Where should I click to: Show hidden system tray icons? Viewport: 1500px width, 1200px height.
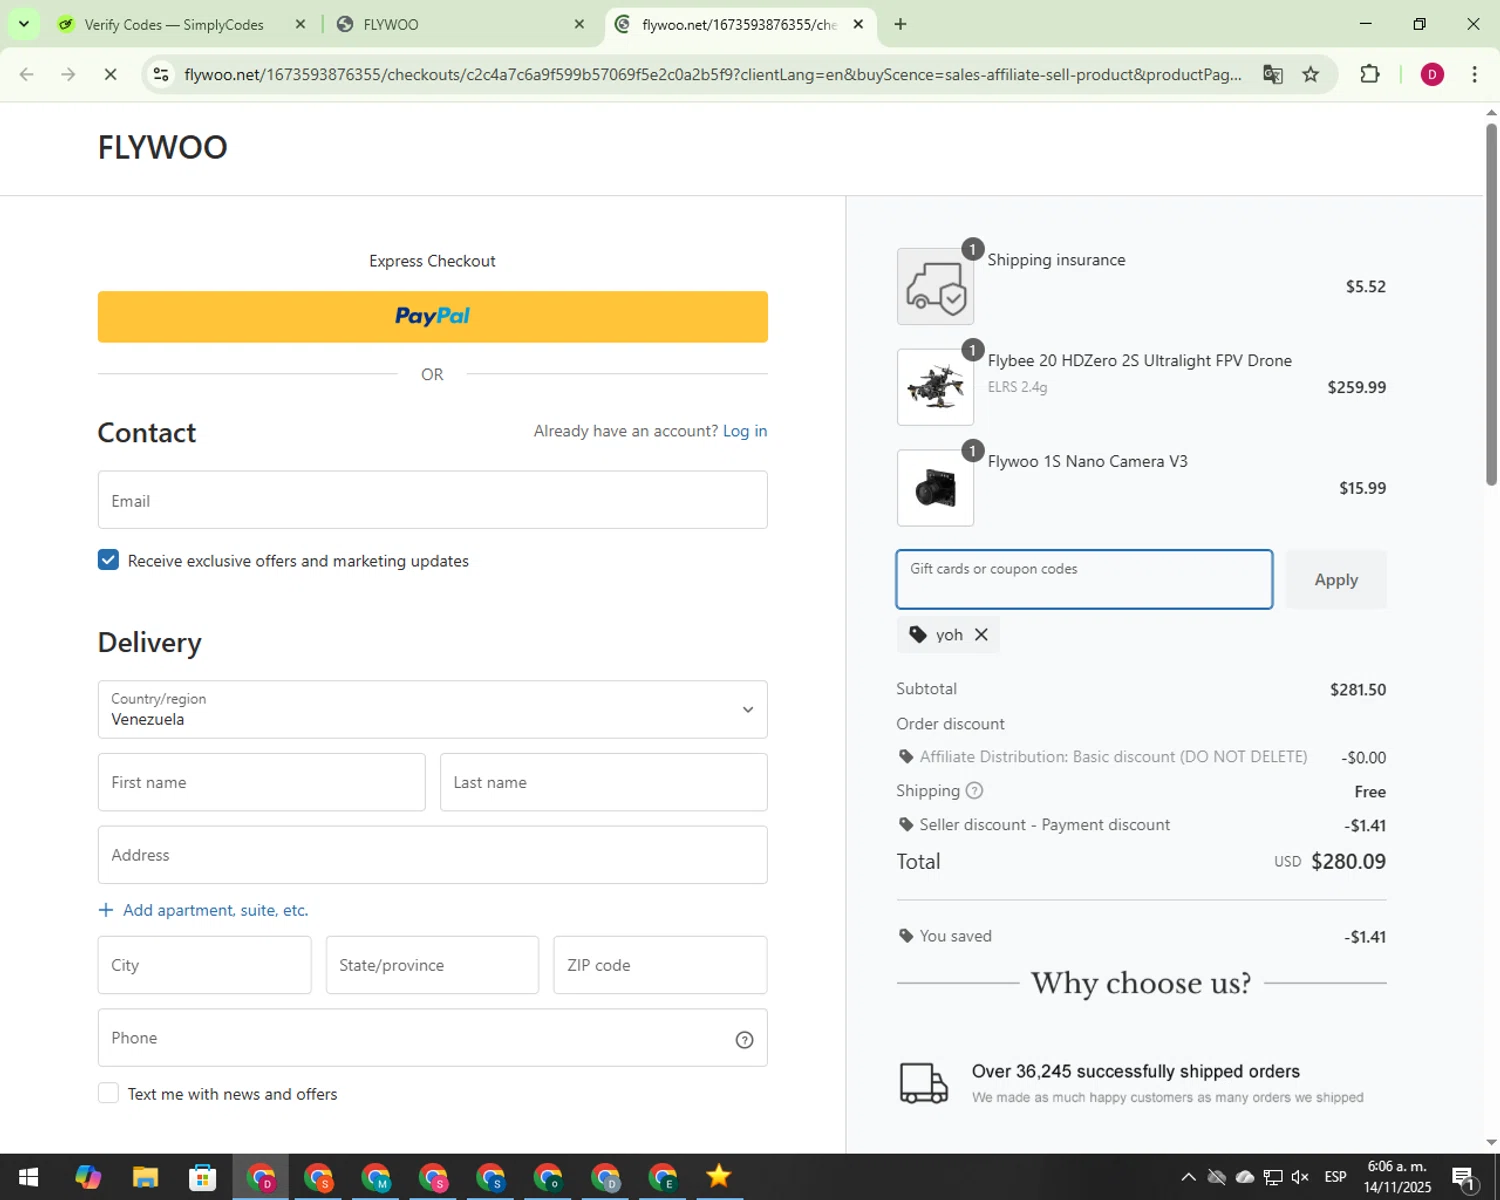1188,1177
